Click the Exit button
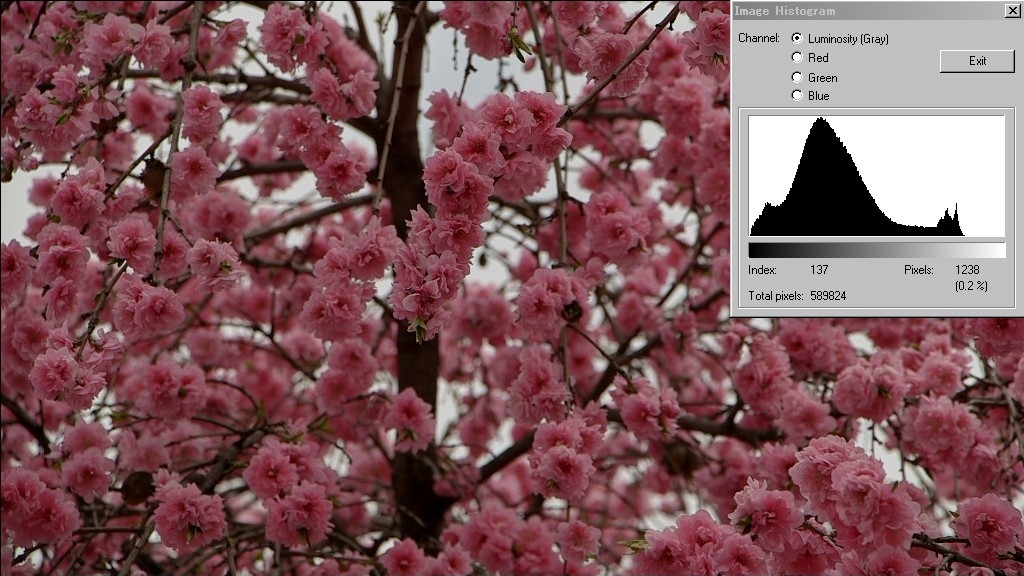Viewport: 1024px width, 576px height. (x=977, y=61)
